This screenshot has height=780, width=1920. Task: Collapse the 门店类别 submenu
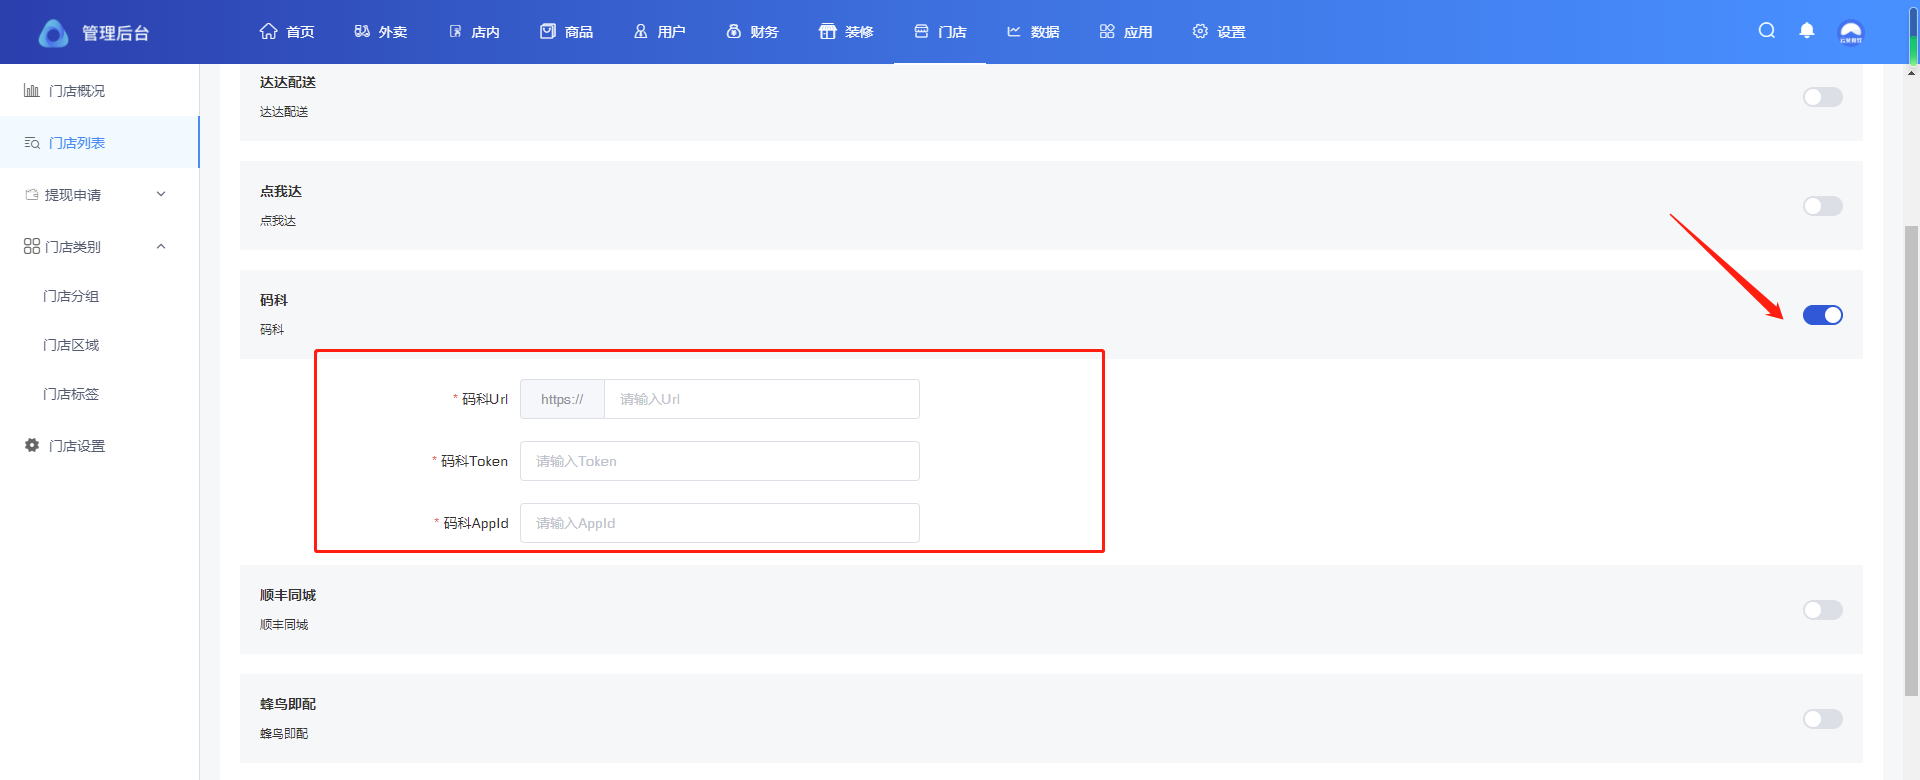tap(161, 247)
